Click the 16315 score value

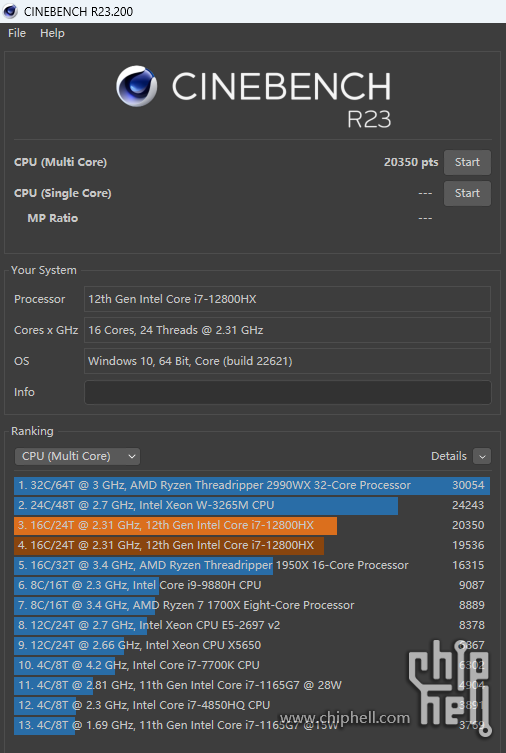(x=468, y=565)
